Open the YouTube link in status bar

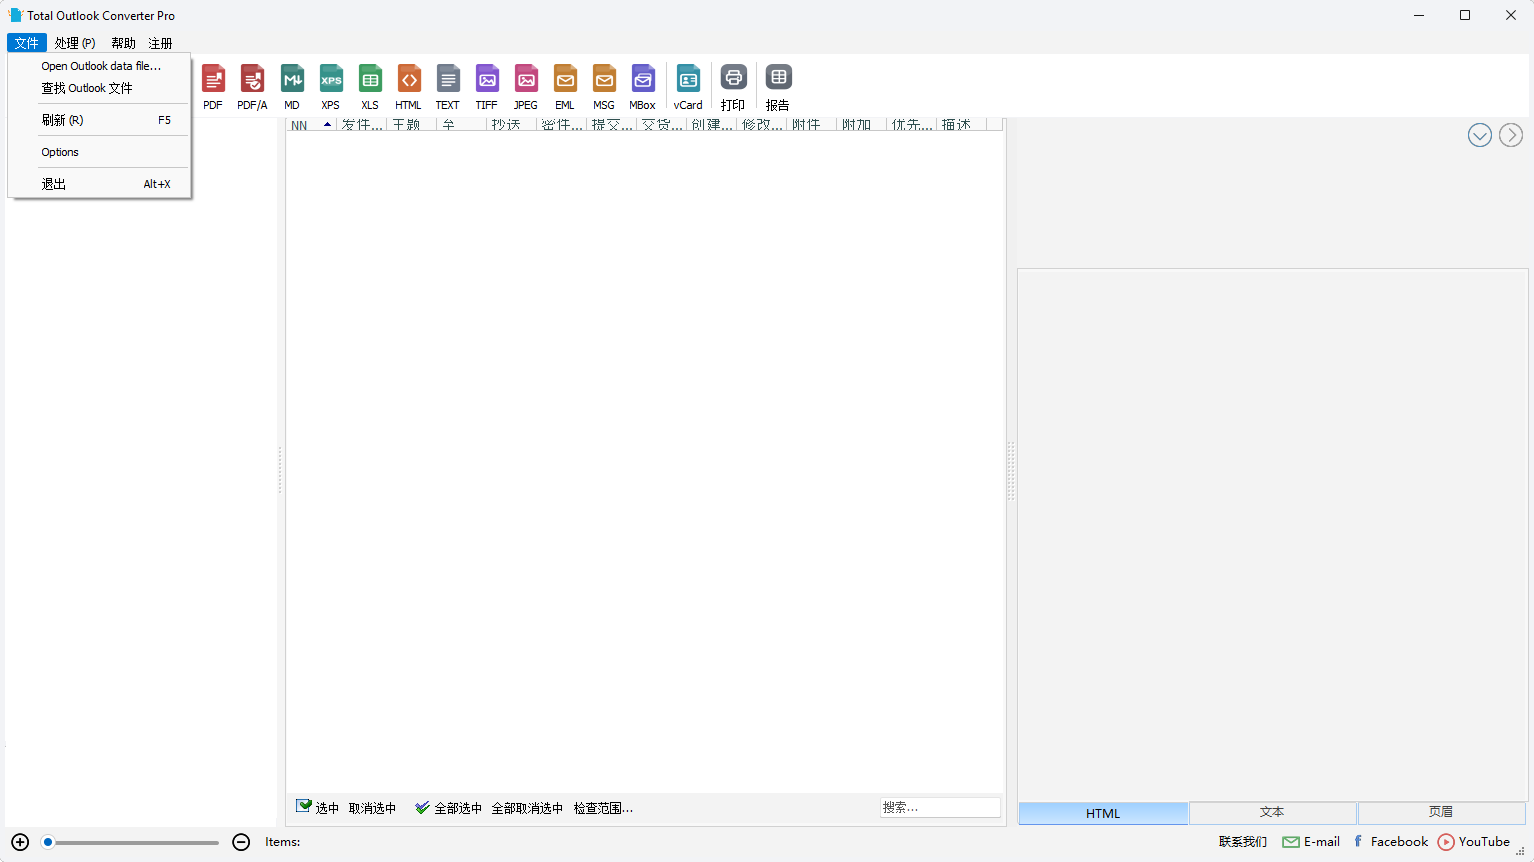(x=1474, y=842)
